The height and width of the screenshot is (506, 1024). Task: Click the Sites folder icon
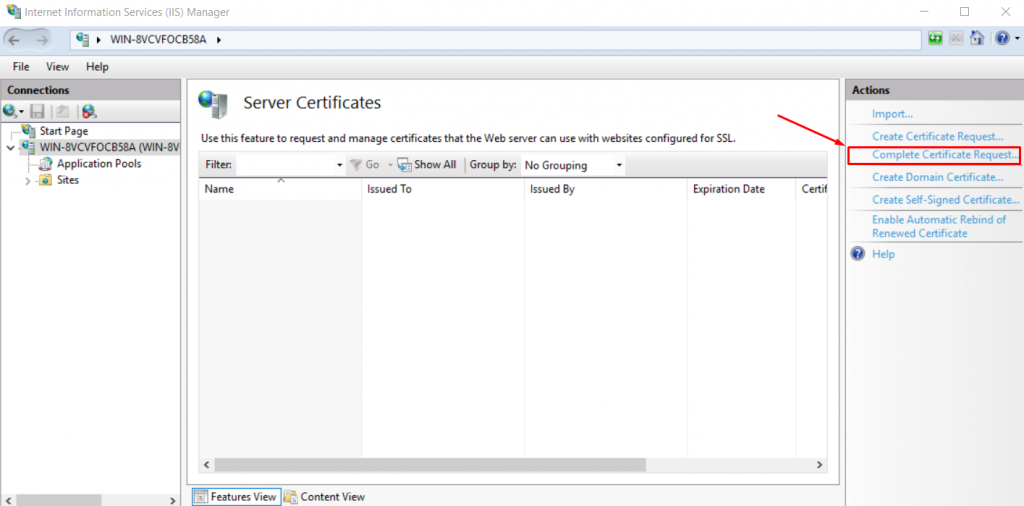pyautogui.click(x=46, y=180)
